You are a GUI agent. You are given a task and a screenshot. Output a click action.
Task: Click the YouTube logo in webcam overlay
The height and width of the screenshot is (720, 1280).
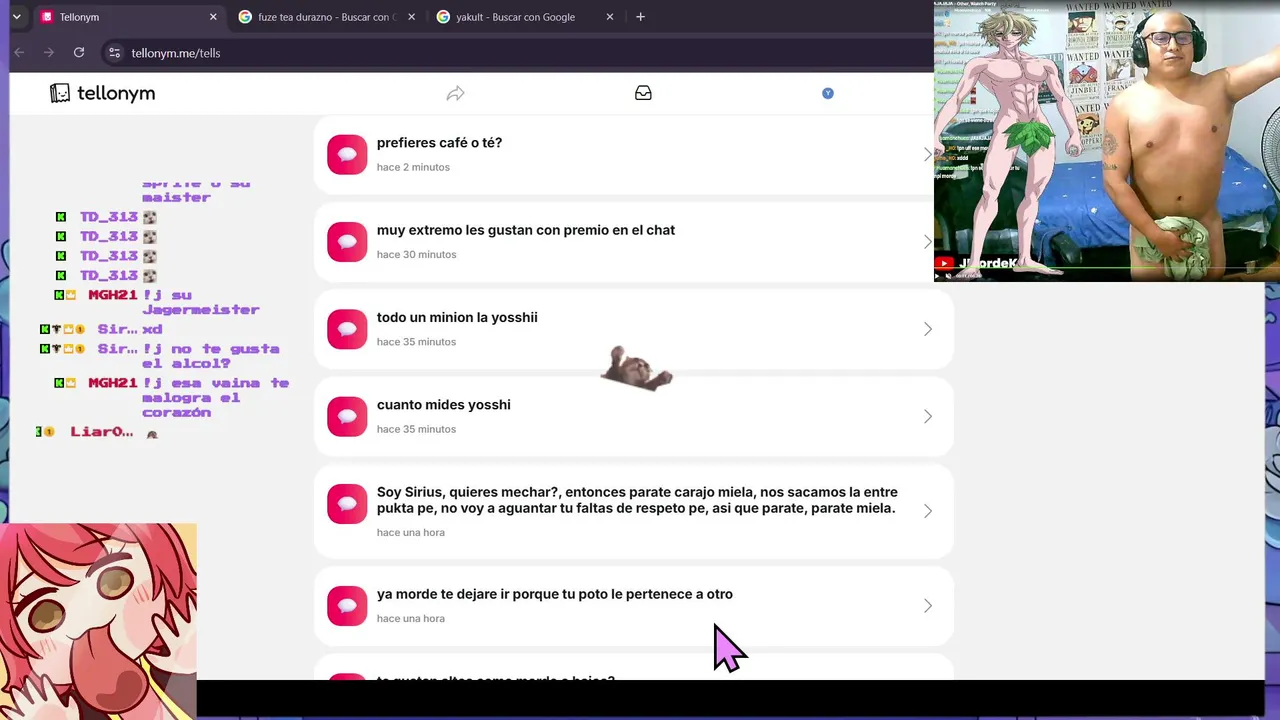[x=944, y=264]
